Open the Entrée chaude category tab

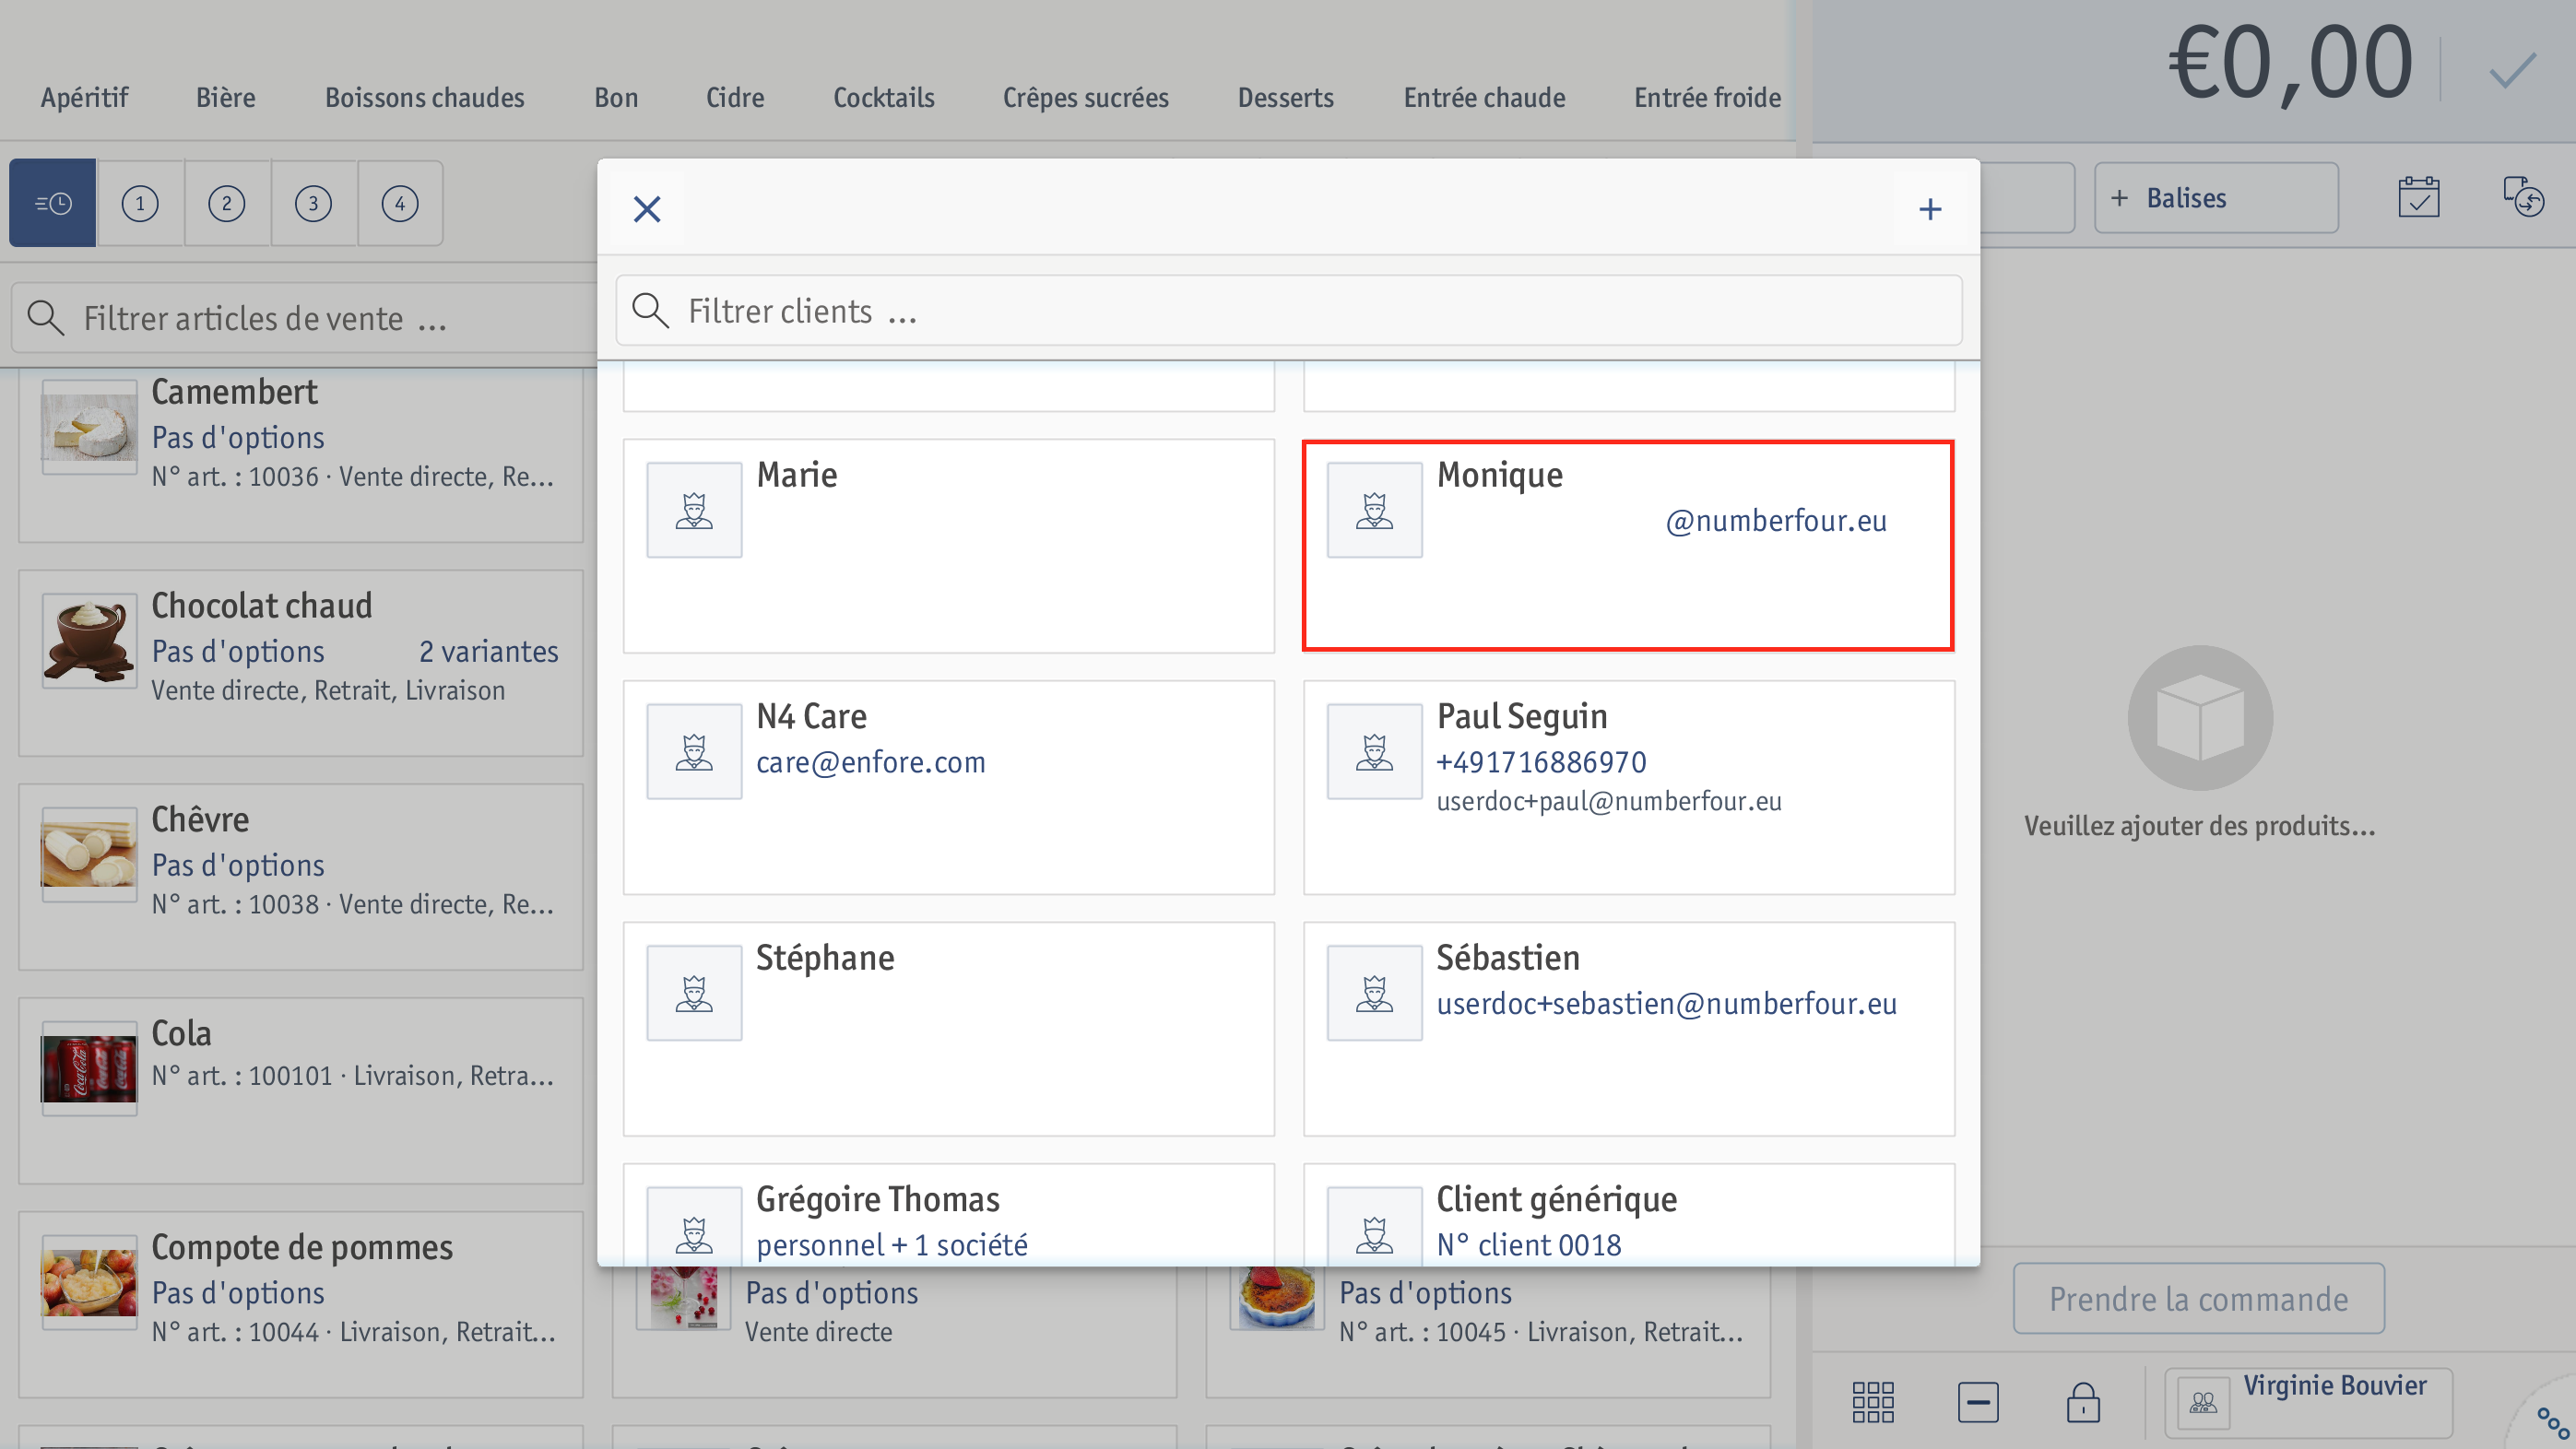click(1484, 97)
